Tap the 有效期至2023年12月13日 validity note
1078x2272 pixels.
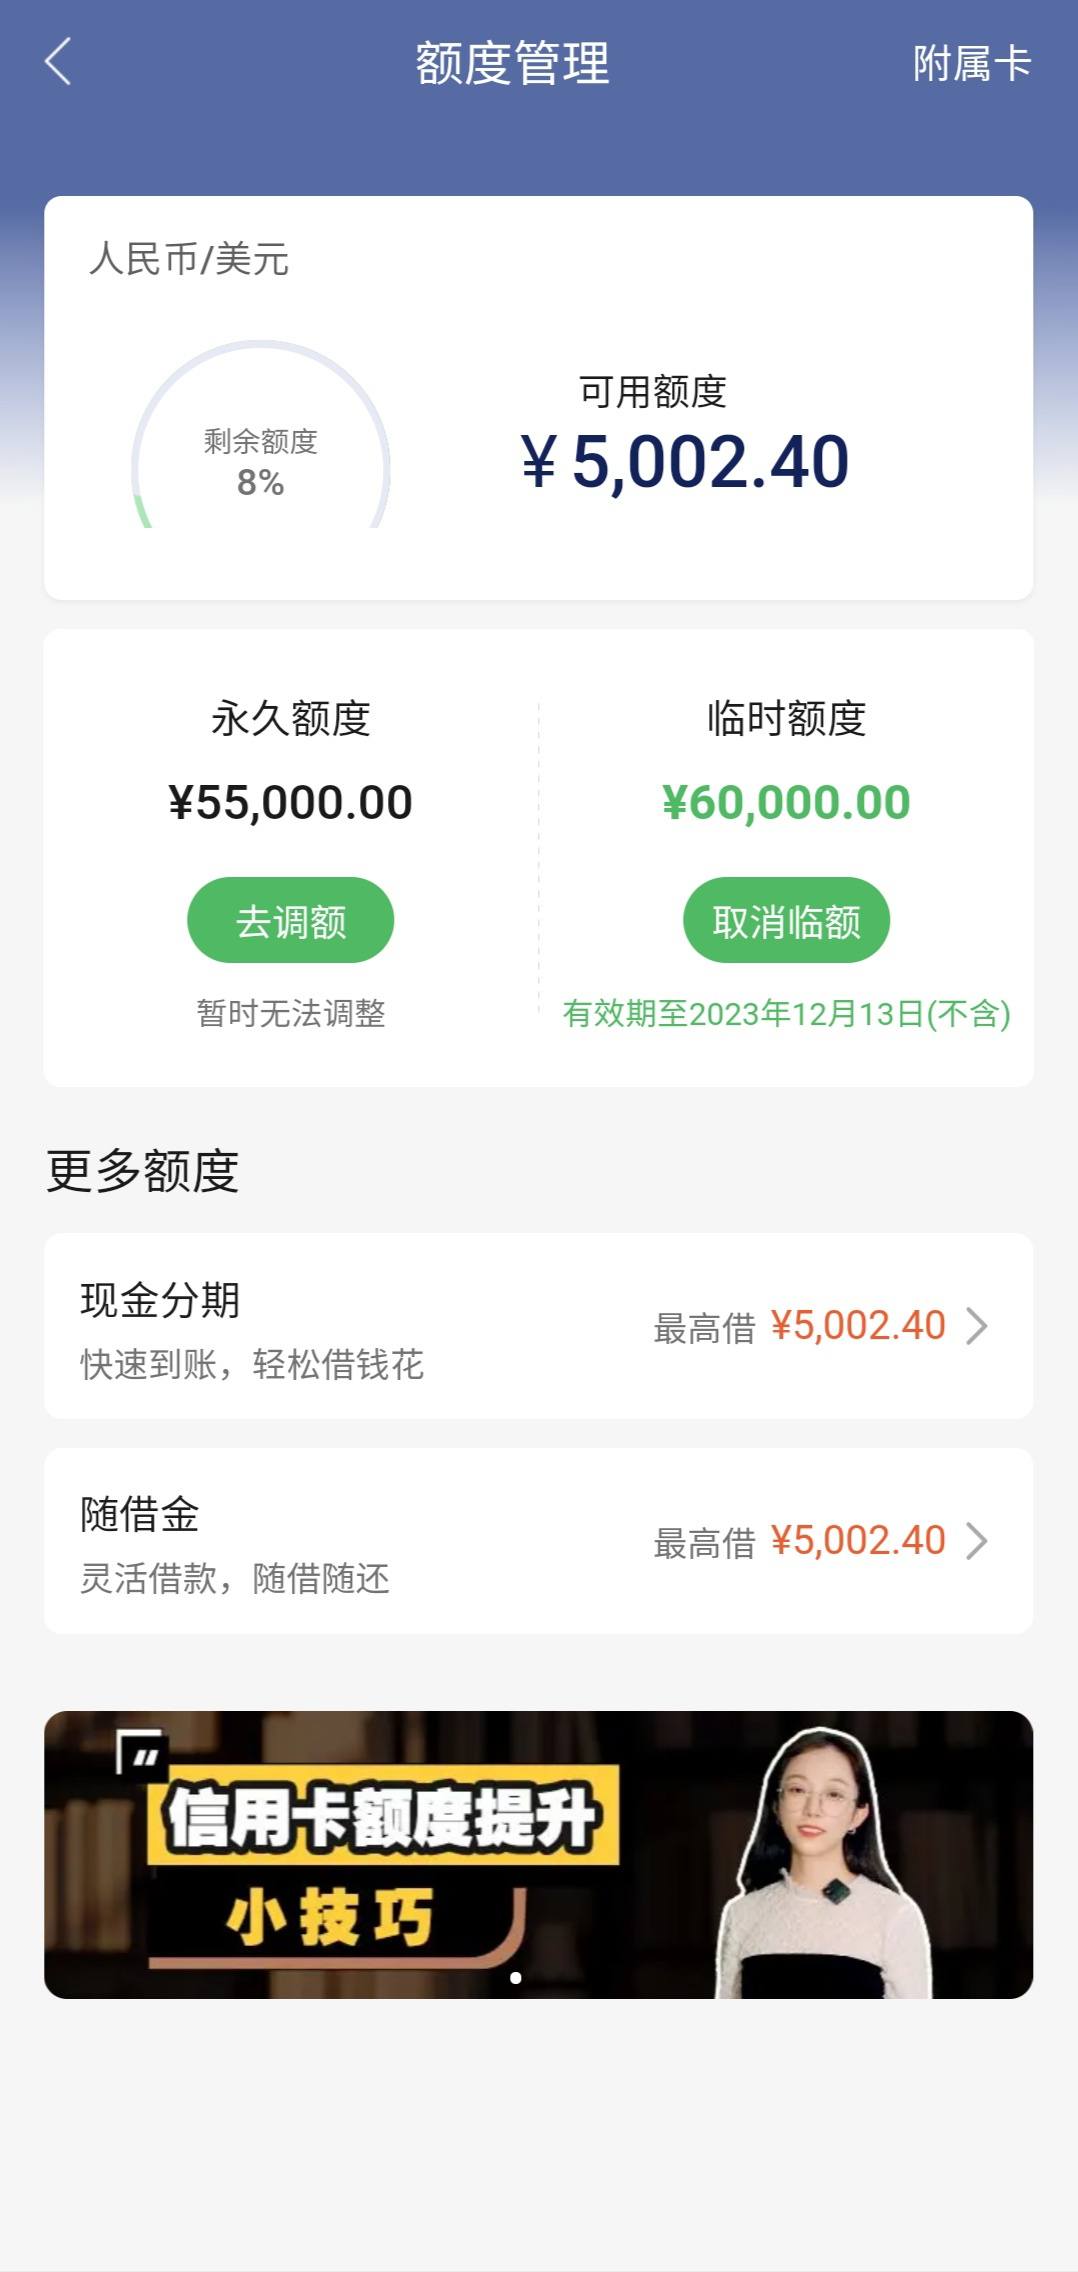[786, 1013]
